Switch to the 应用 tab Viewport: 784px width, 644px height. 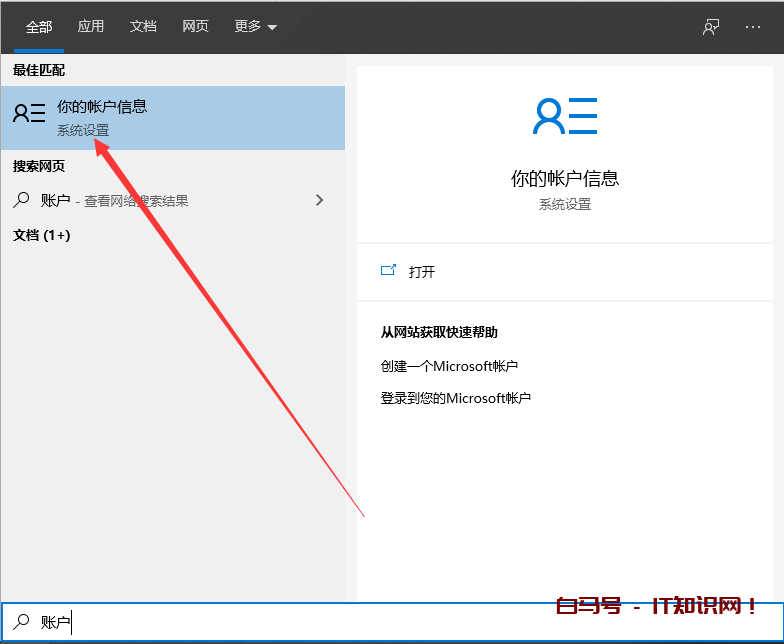pos(91,27)
